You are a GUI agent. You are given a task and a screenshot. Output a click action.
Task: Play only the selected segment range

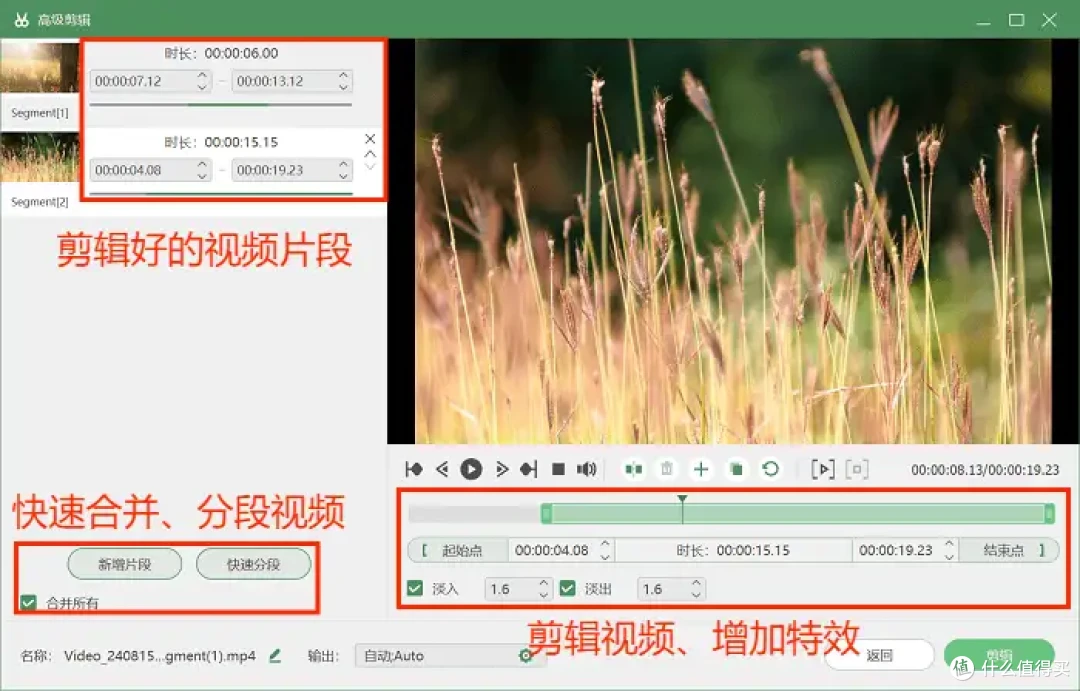coord(823,469)
